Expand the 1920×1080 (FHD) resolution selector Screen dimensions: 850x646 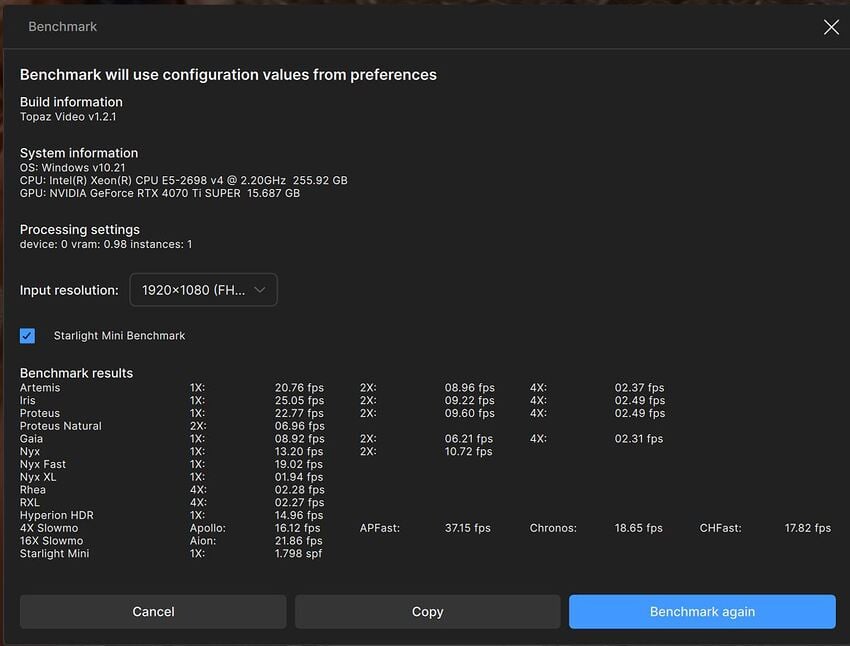203,289
